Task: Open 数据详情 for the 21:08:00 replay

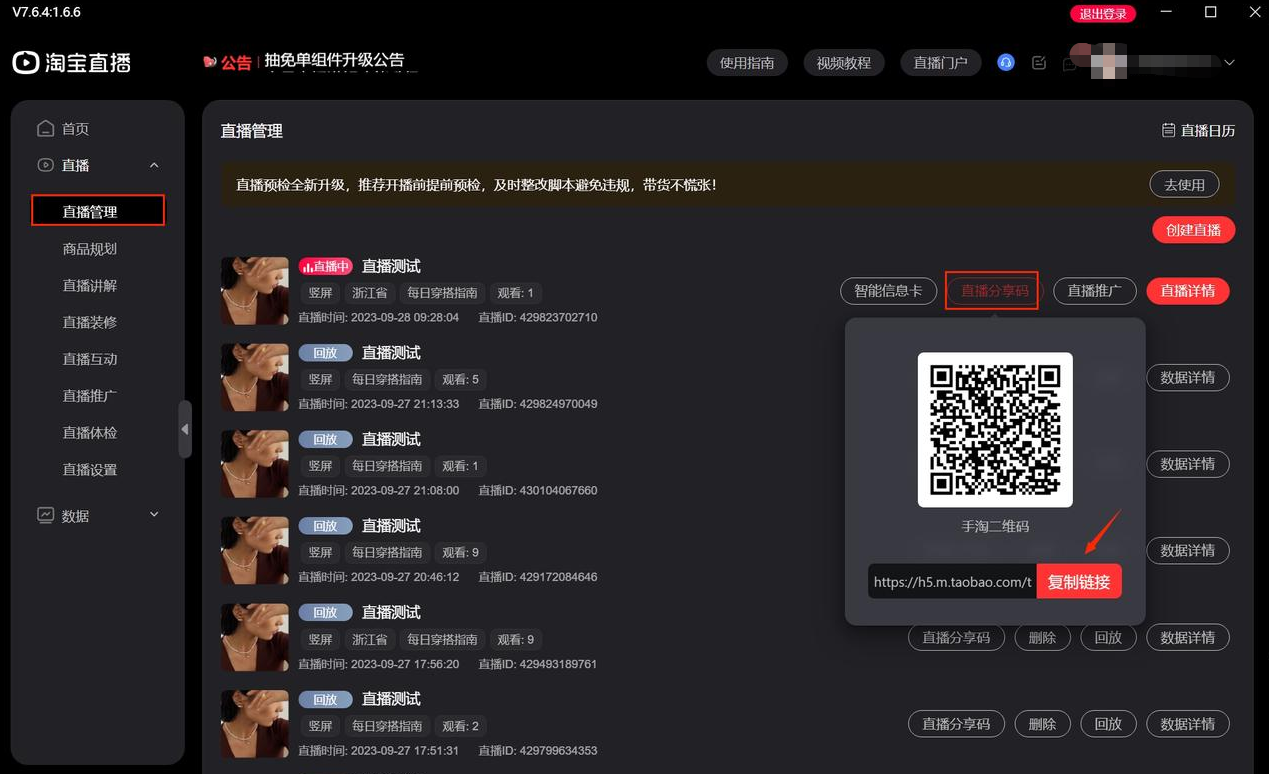Action: [1188, 464]
